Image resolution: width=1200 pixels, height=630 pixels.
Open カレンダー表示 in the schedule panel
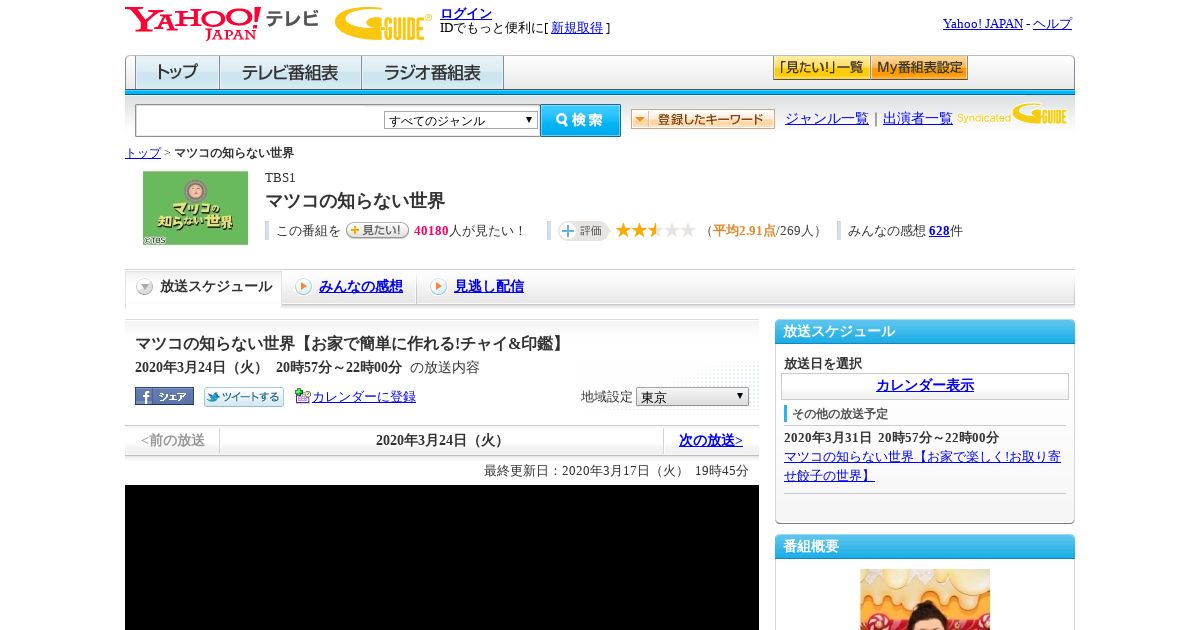click(925, 385)
